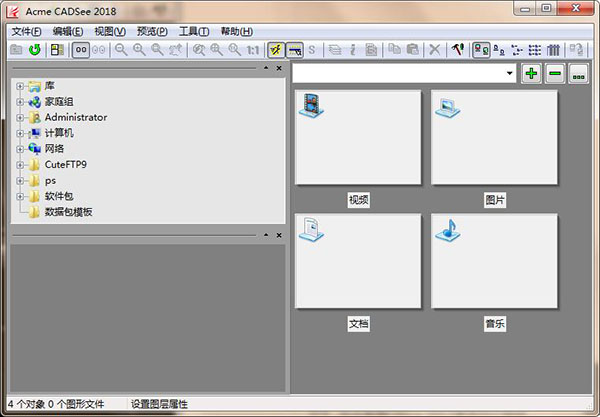This screenshot has width=600, height=417.
Task: Click the green plus add button
Action: click(x=531, y=73)
